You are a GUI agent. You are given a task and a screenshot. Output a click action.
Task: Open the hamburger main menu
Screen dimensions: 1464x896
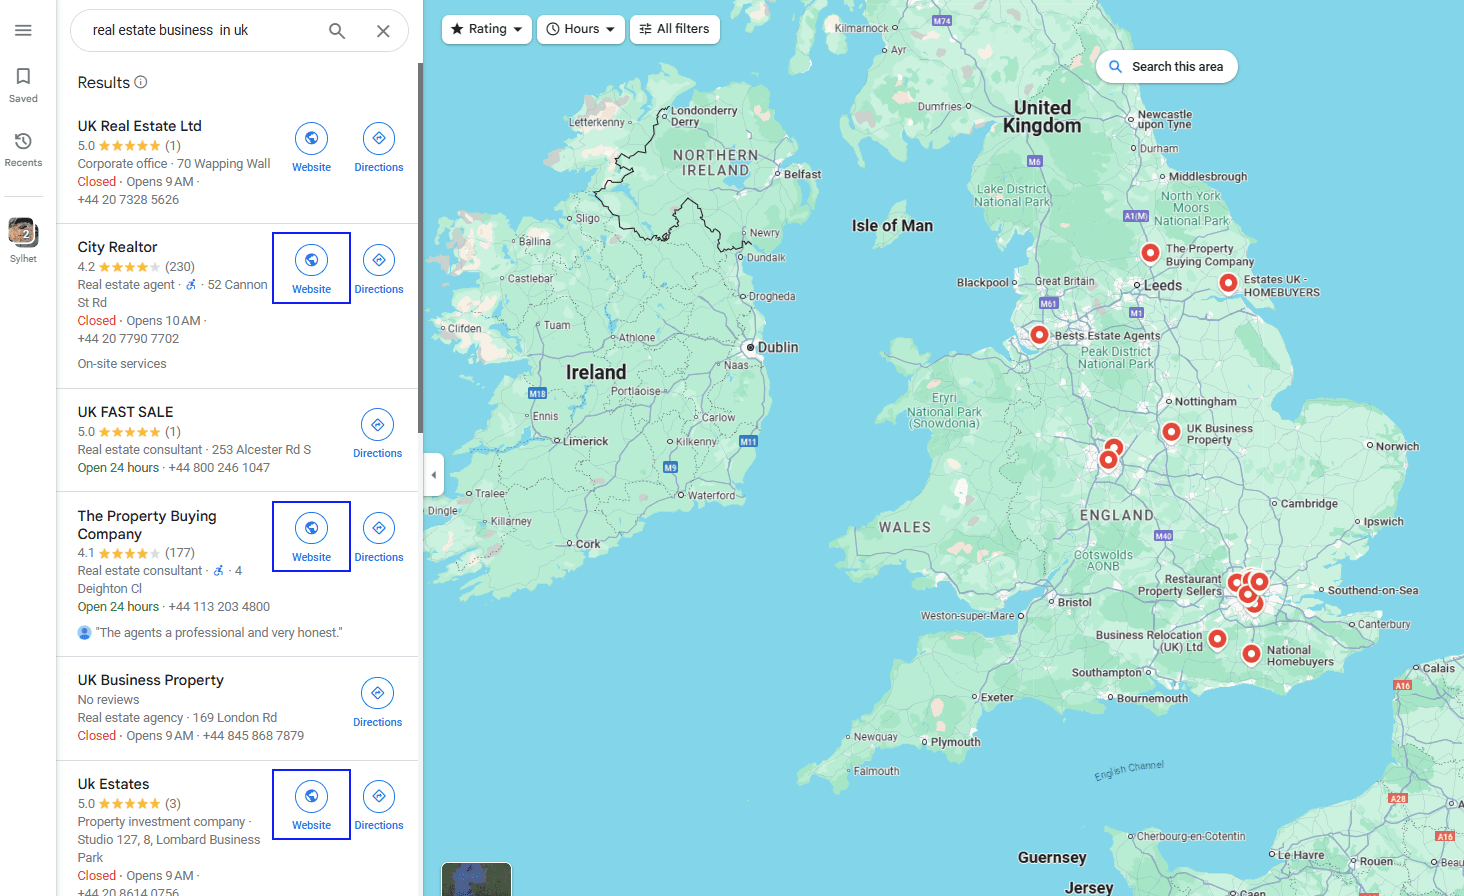coord(23,30)
